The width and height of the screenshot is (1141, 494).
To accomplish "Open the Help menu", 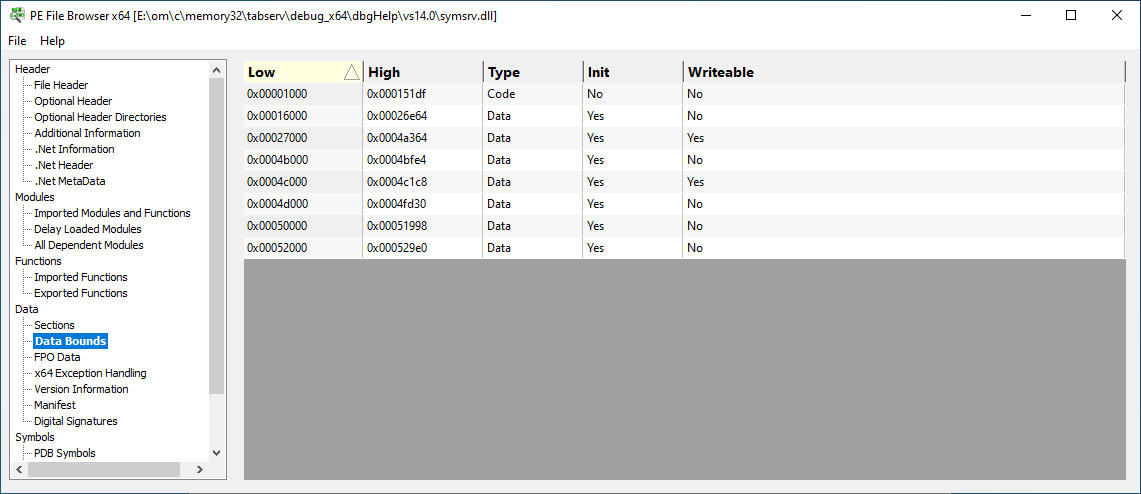I will (52, 41).
